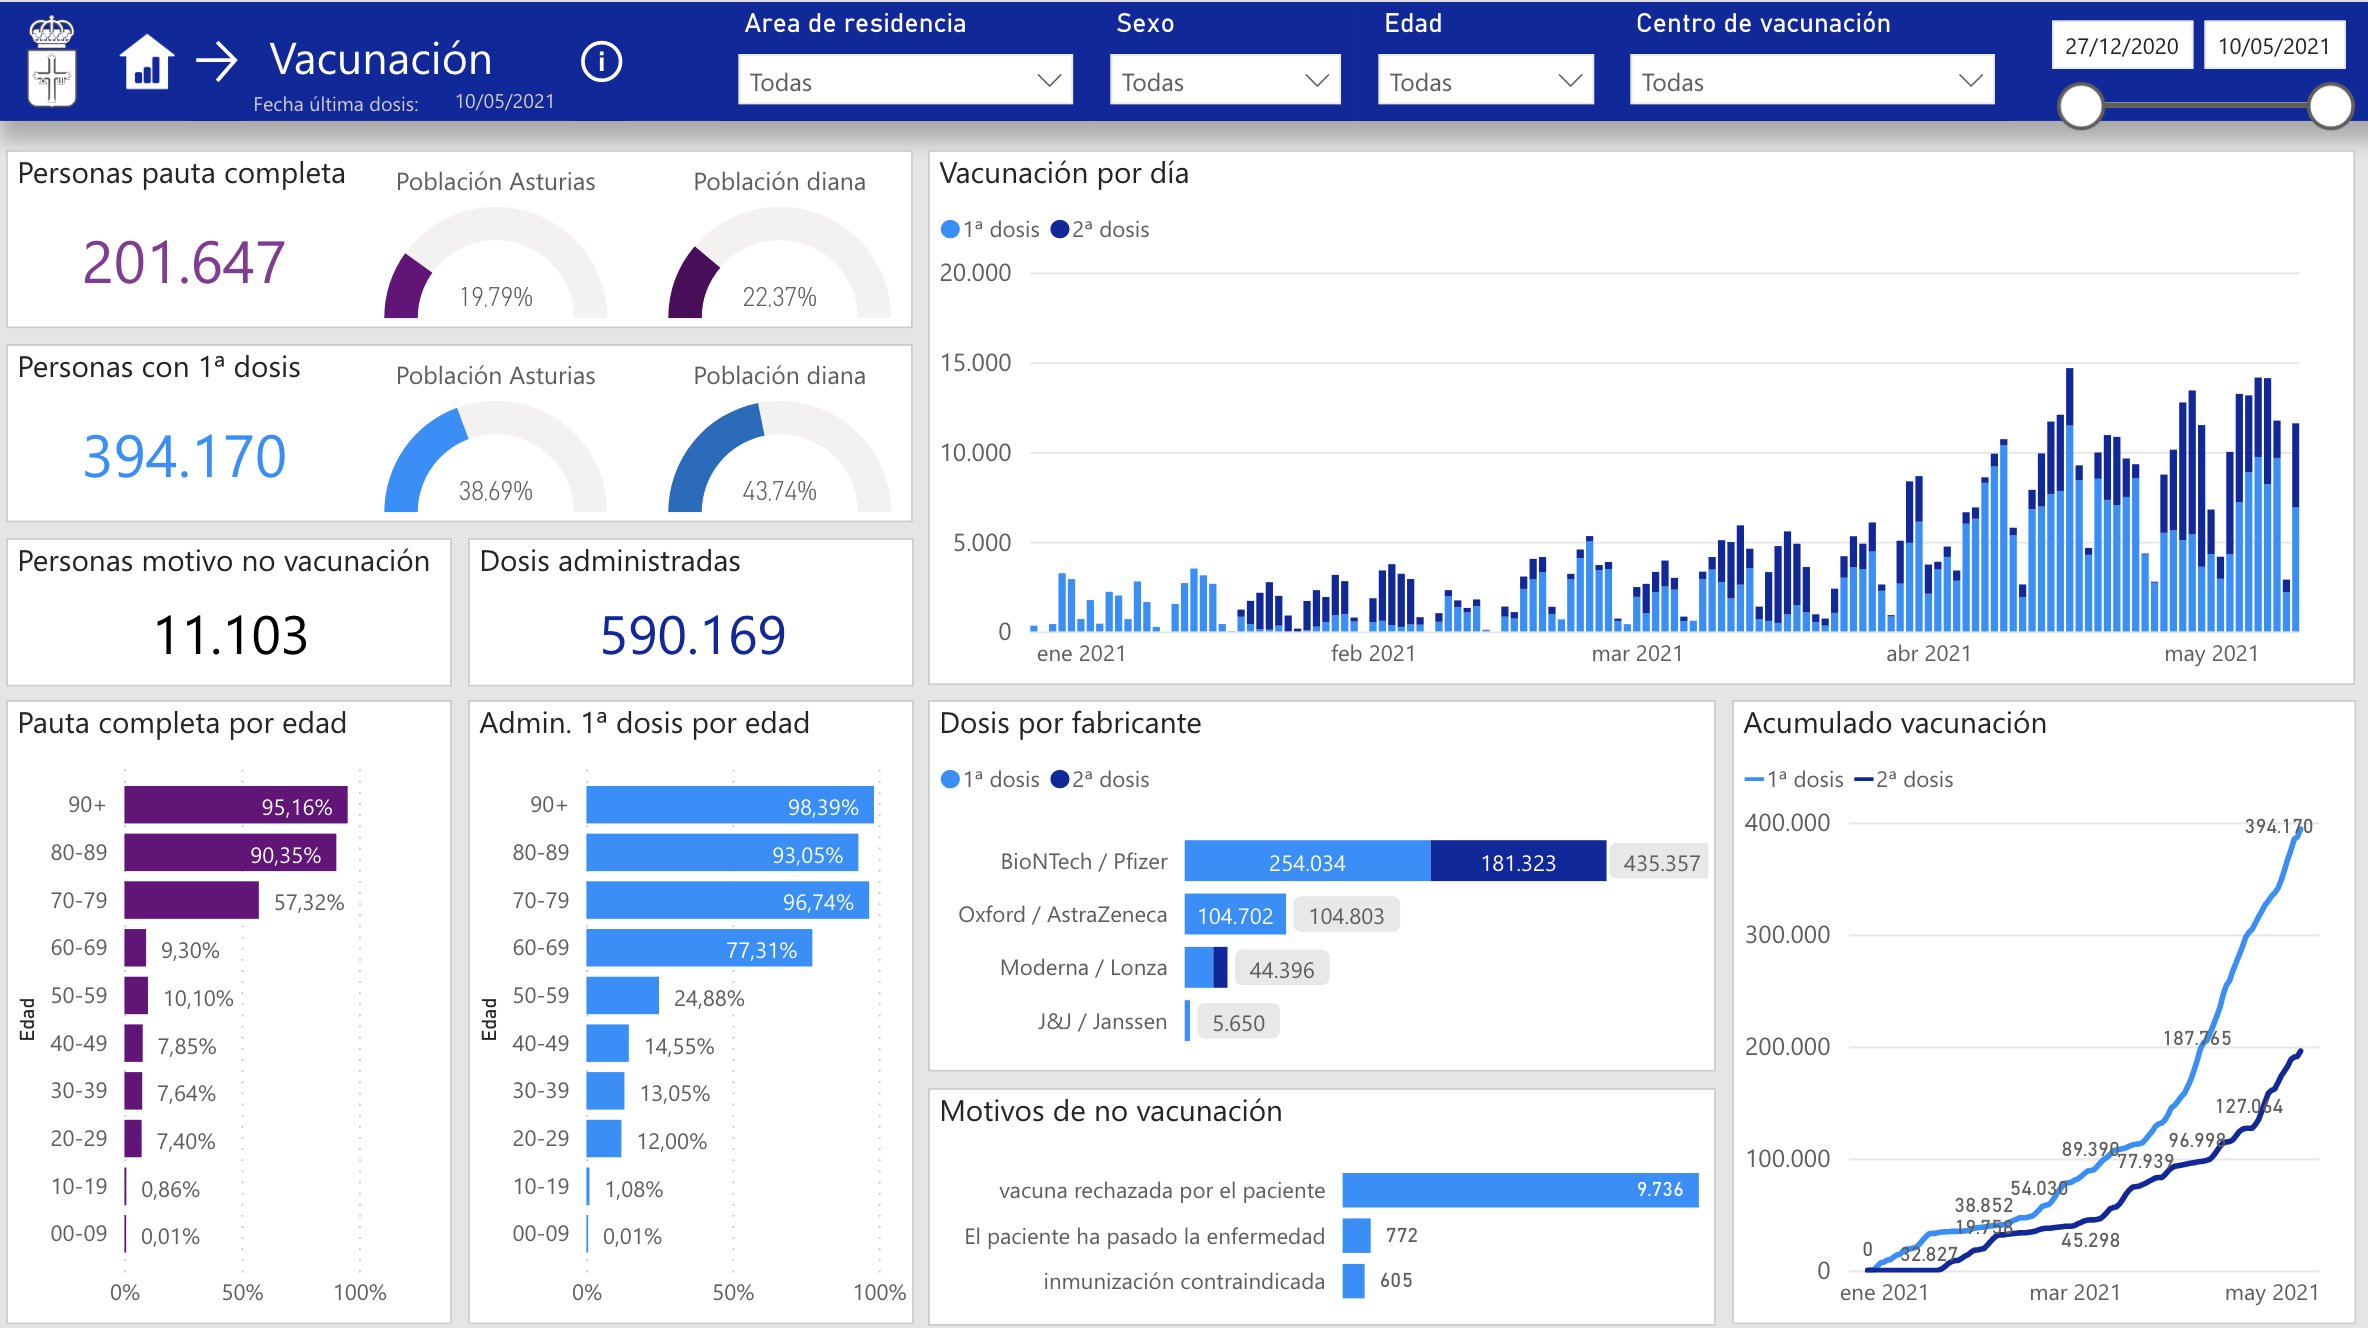
Task: Click the 60-69 purple bar showing 9,30%
Action: pyautogui.click(x=135, y=948)
